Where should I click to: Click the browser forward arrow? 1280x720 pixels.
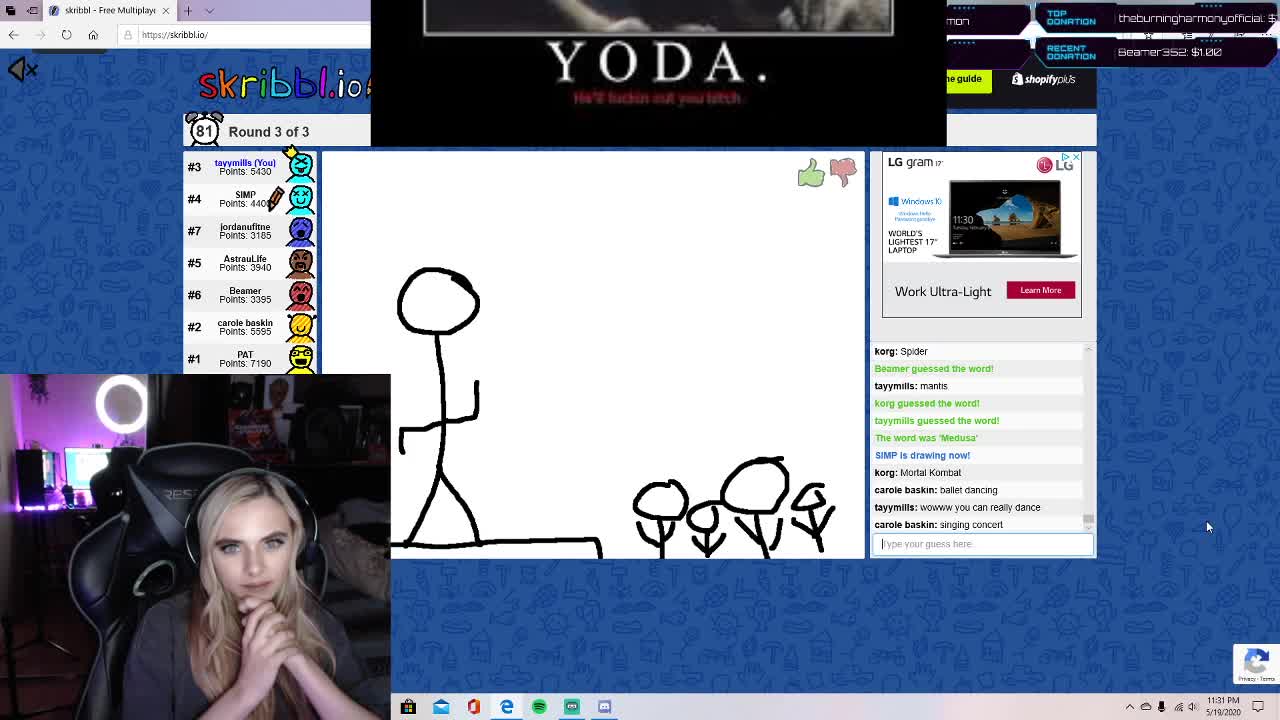point(40,35)
